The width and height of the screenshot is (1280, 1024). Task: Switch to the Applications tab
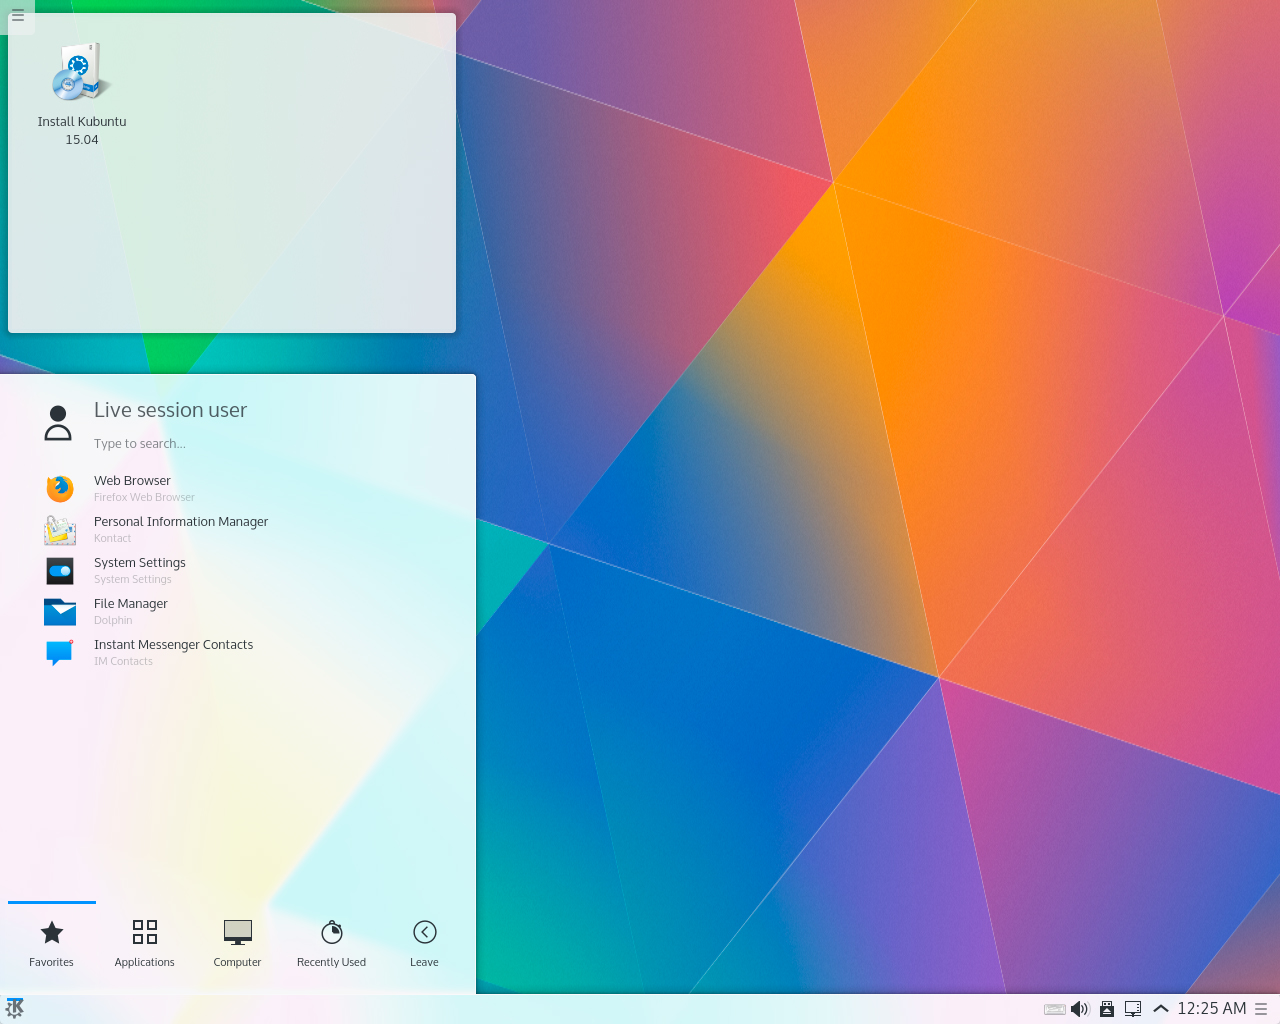(x=145, y=943)
